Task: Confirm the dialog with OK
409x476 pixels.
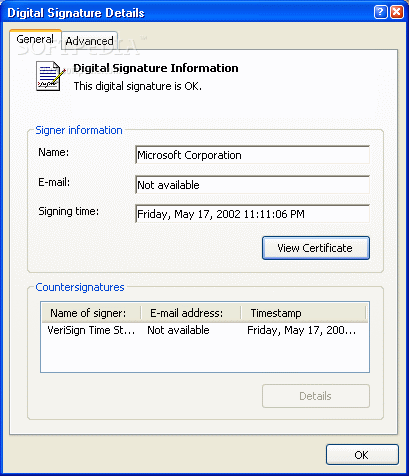Action: (362, 455)
